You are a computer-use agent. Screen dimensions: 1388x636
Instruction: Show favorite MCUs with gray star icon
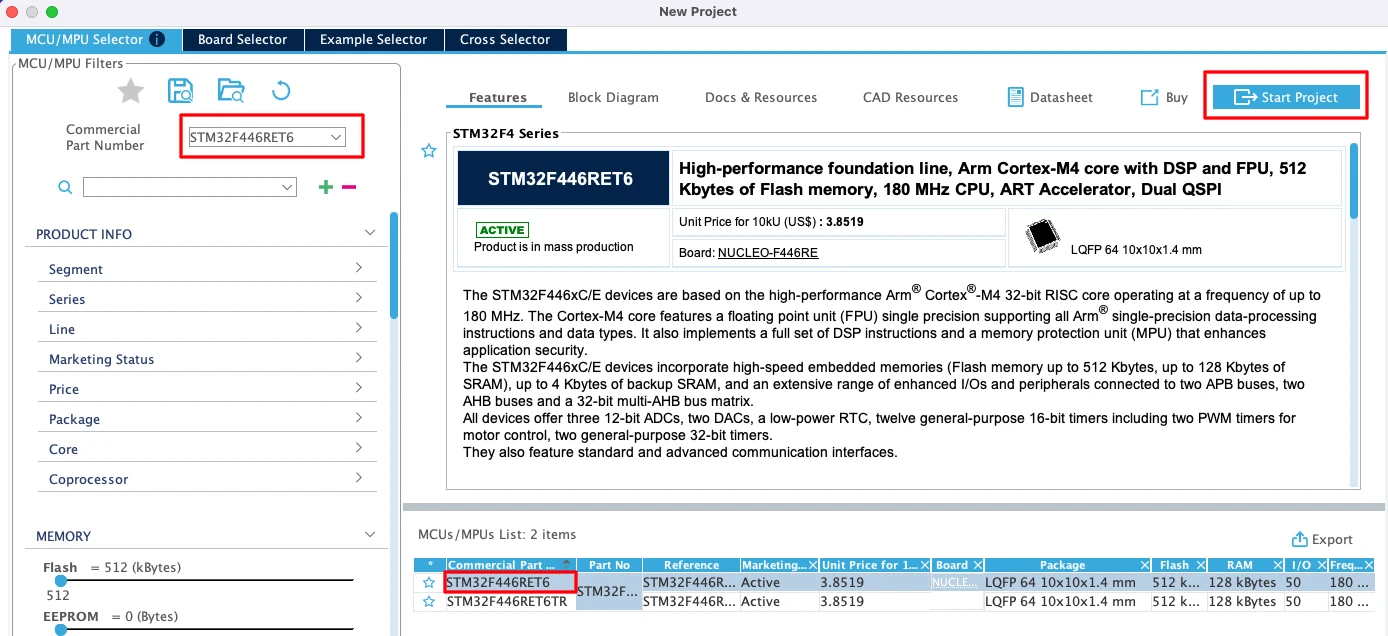point(131,91)
